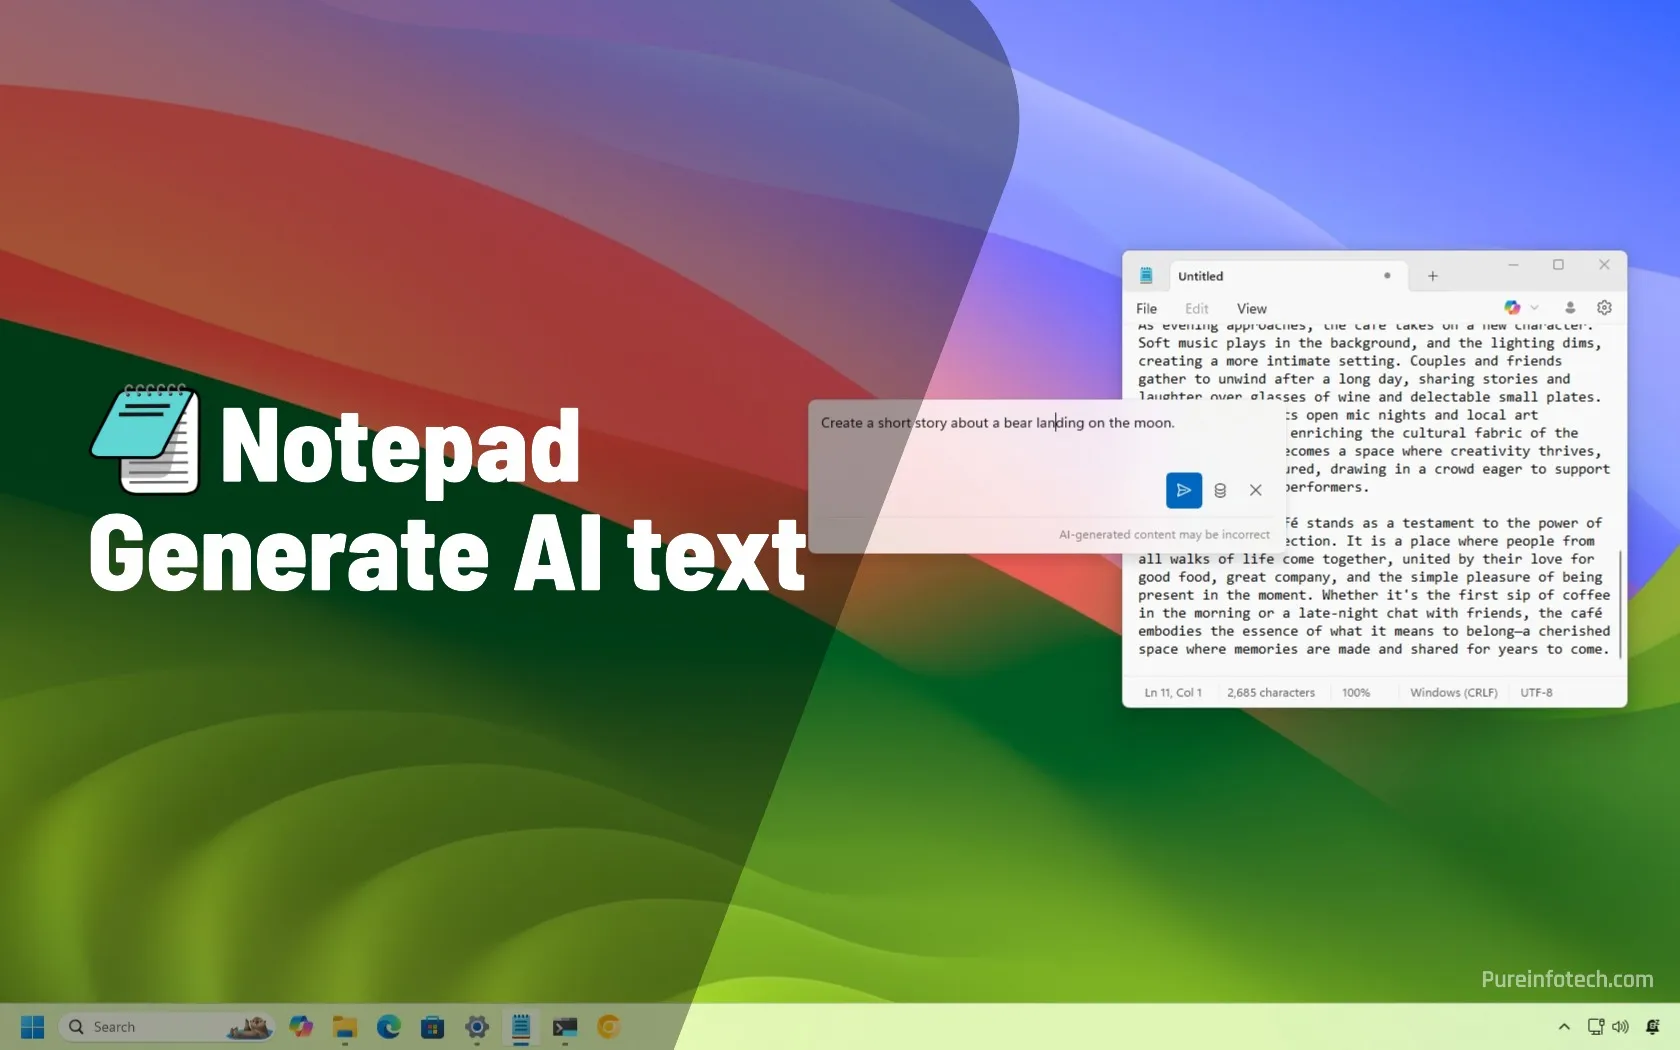
Task: Open Settings gear on the taskbar
Action: [x=477, y=1027]
